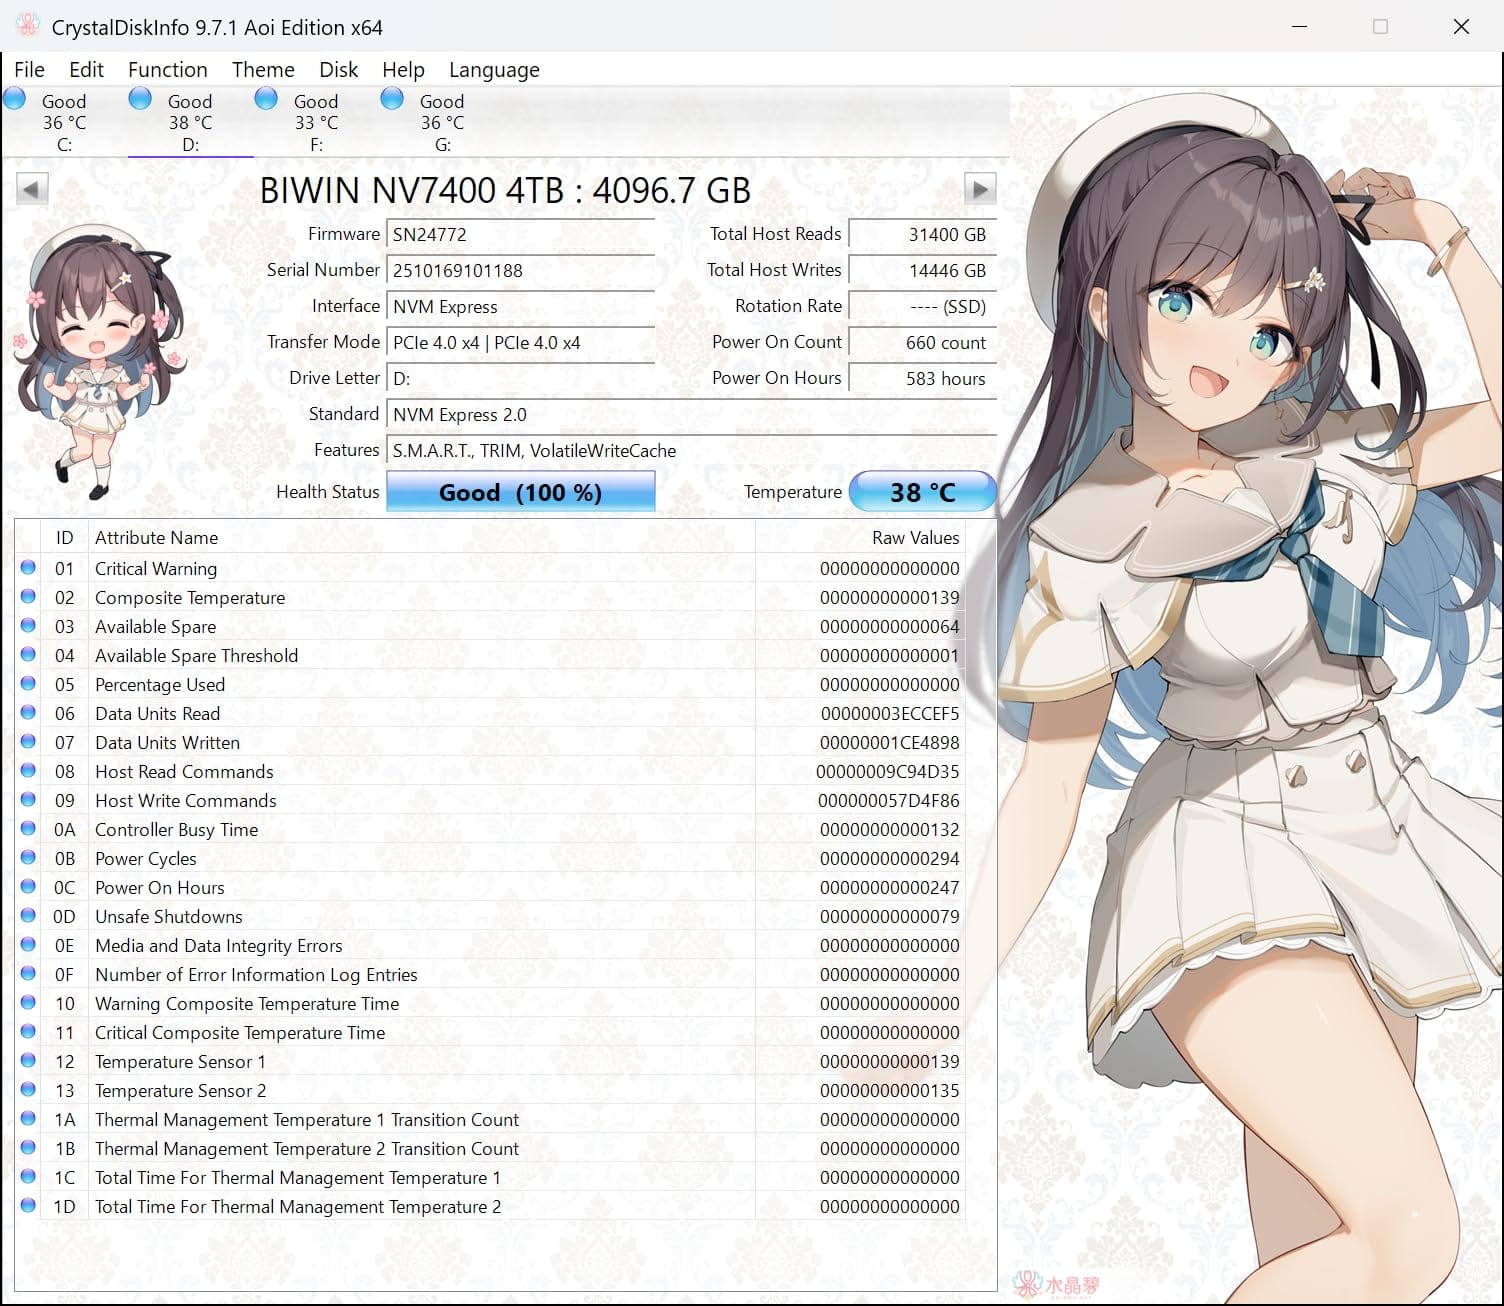
Task: Click the disk title BIWIN NV7400 4TB
Action: point(505,190)
